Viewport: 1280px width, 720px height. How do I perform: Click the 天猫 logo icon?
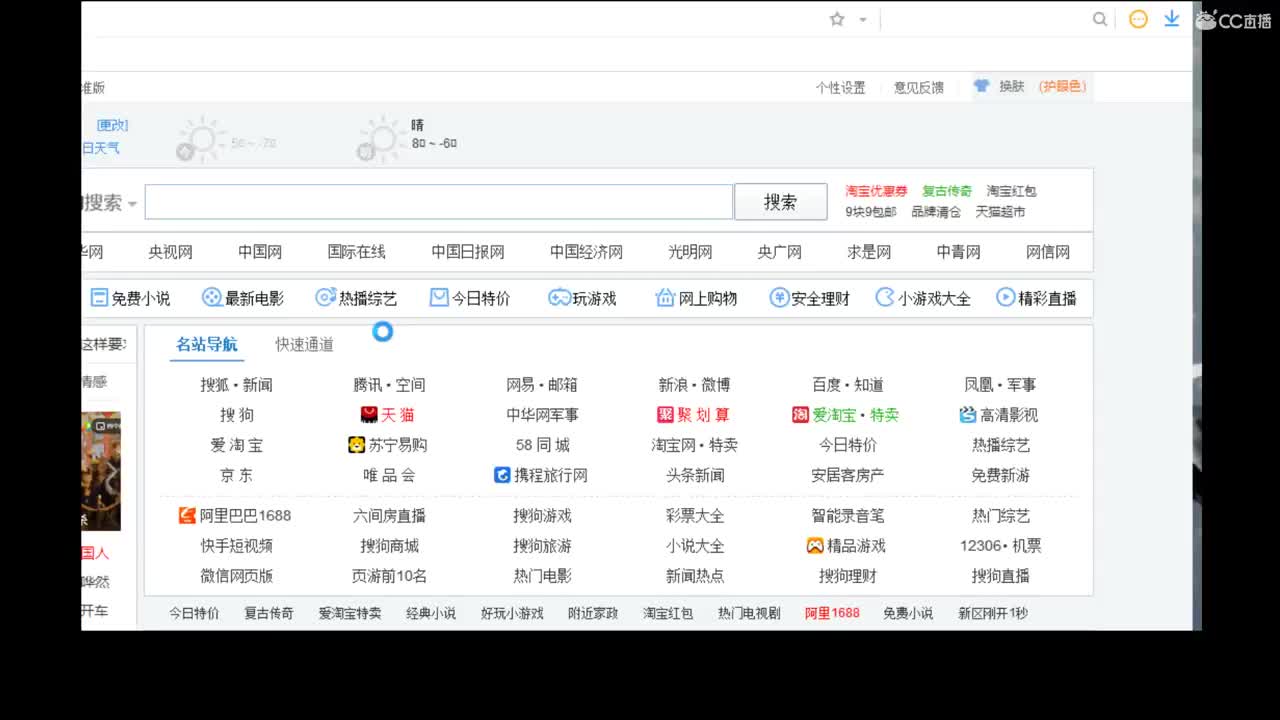(369, 414)
